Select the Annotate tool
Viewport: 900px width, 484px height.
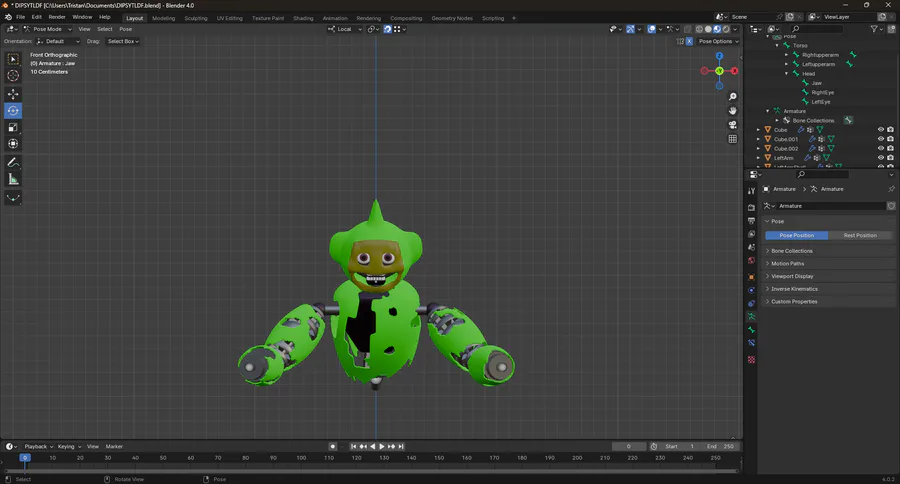click(13, 163)
